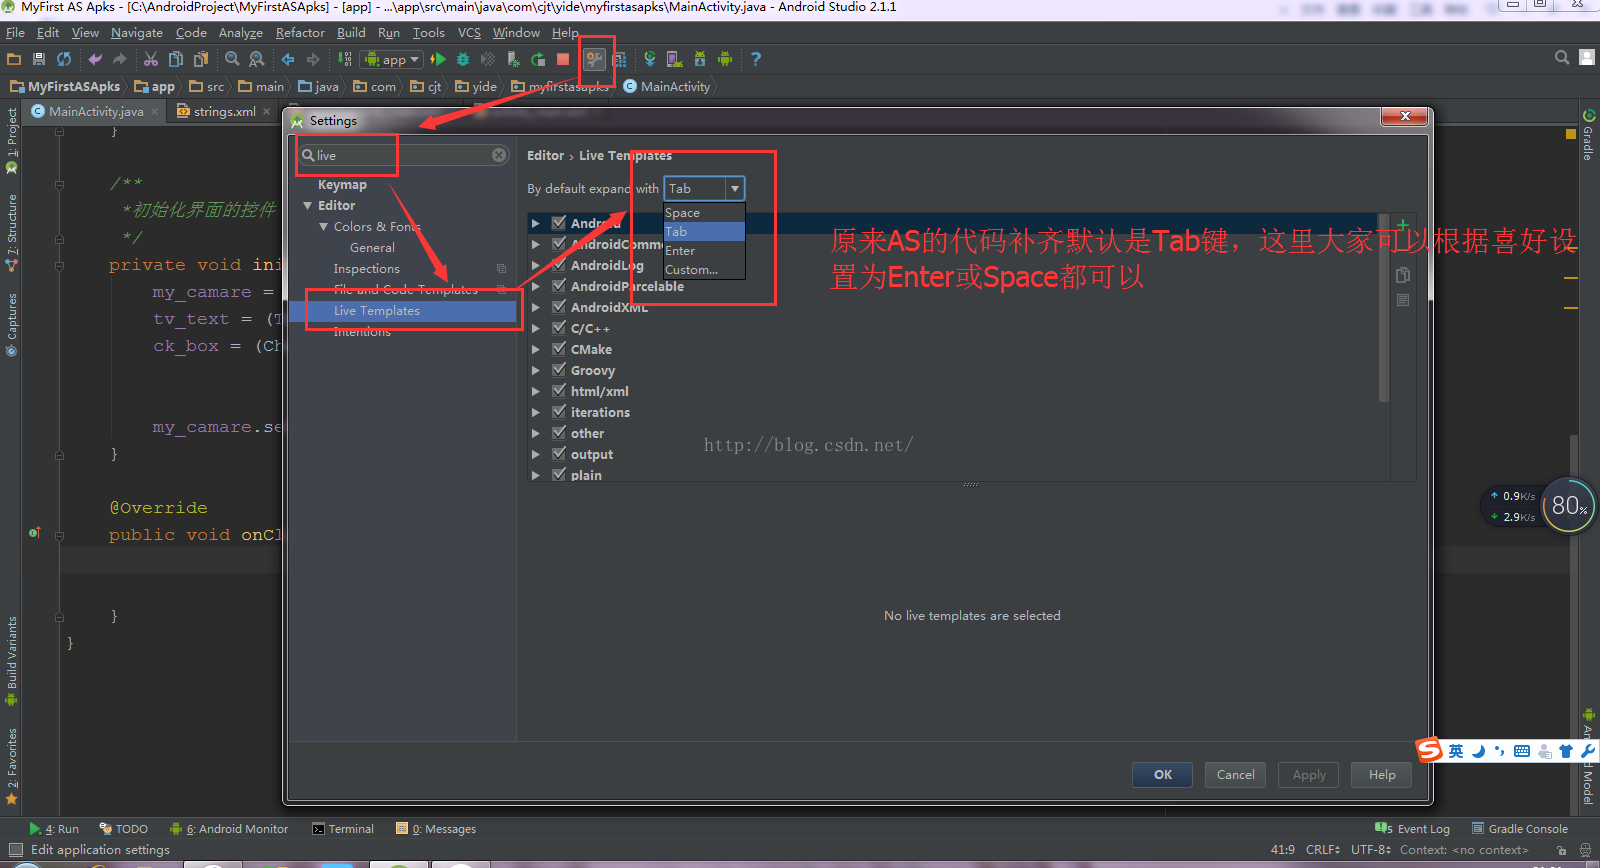Viewport: 1600px width, 868px height.
Task: Click the Settings wrench toolbar icon
Action: (x=595, y=59)
